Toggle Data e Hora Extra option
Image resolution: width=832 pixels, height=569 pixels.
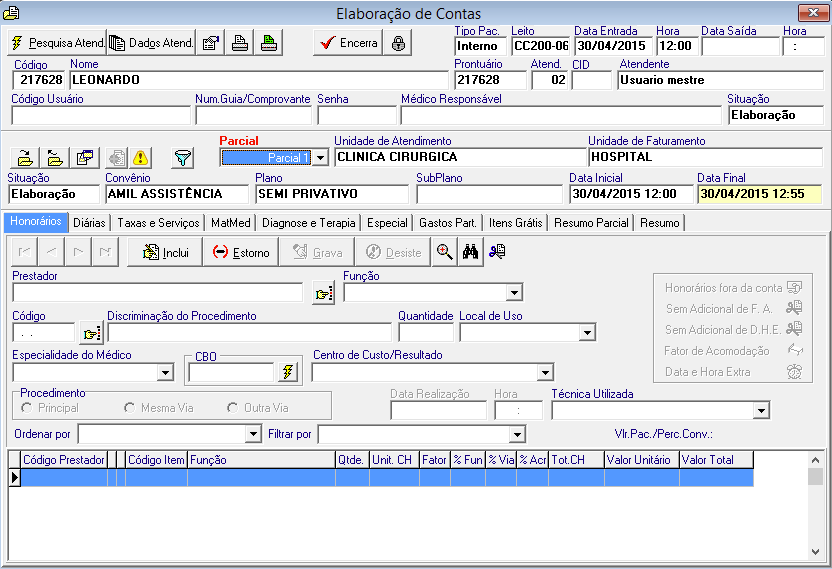coord(733,372)
